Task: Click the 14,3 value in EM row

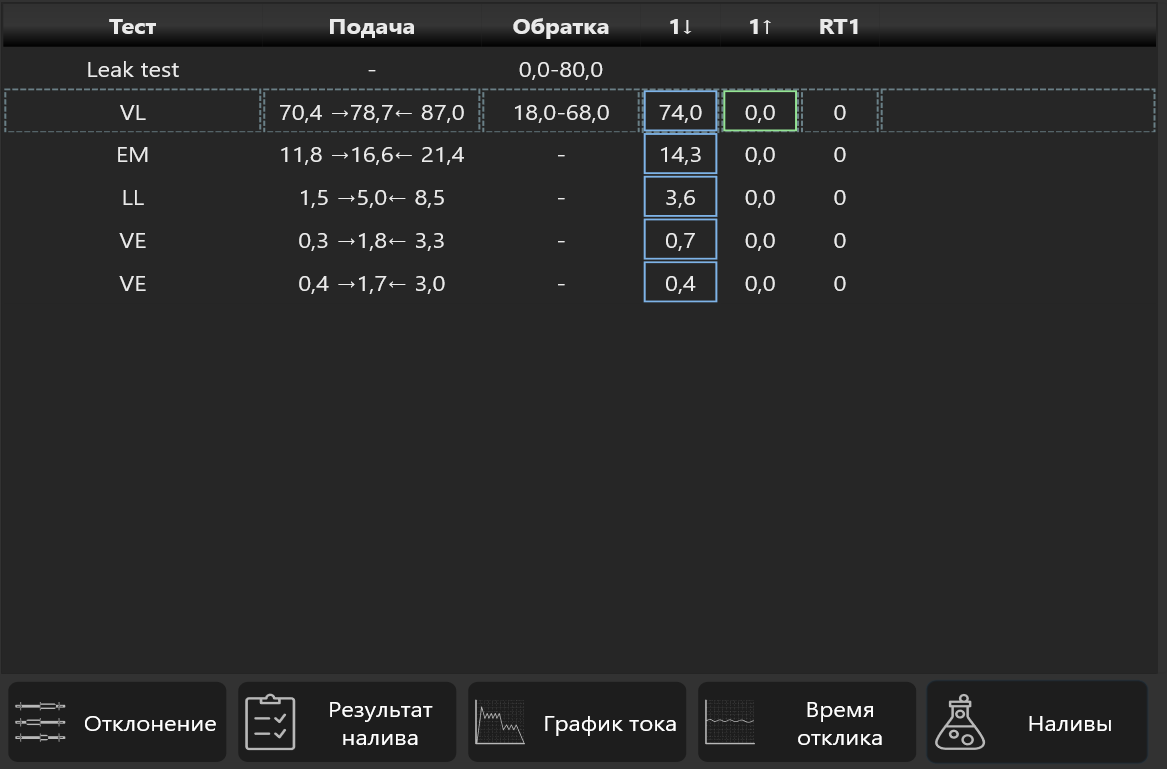Action: 680,154
